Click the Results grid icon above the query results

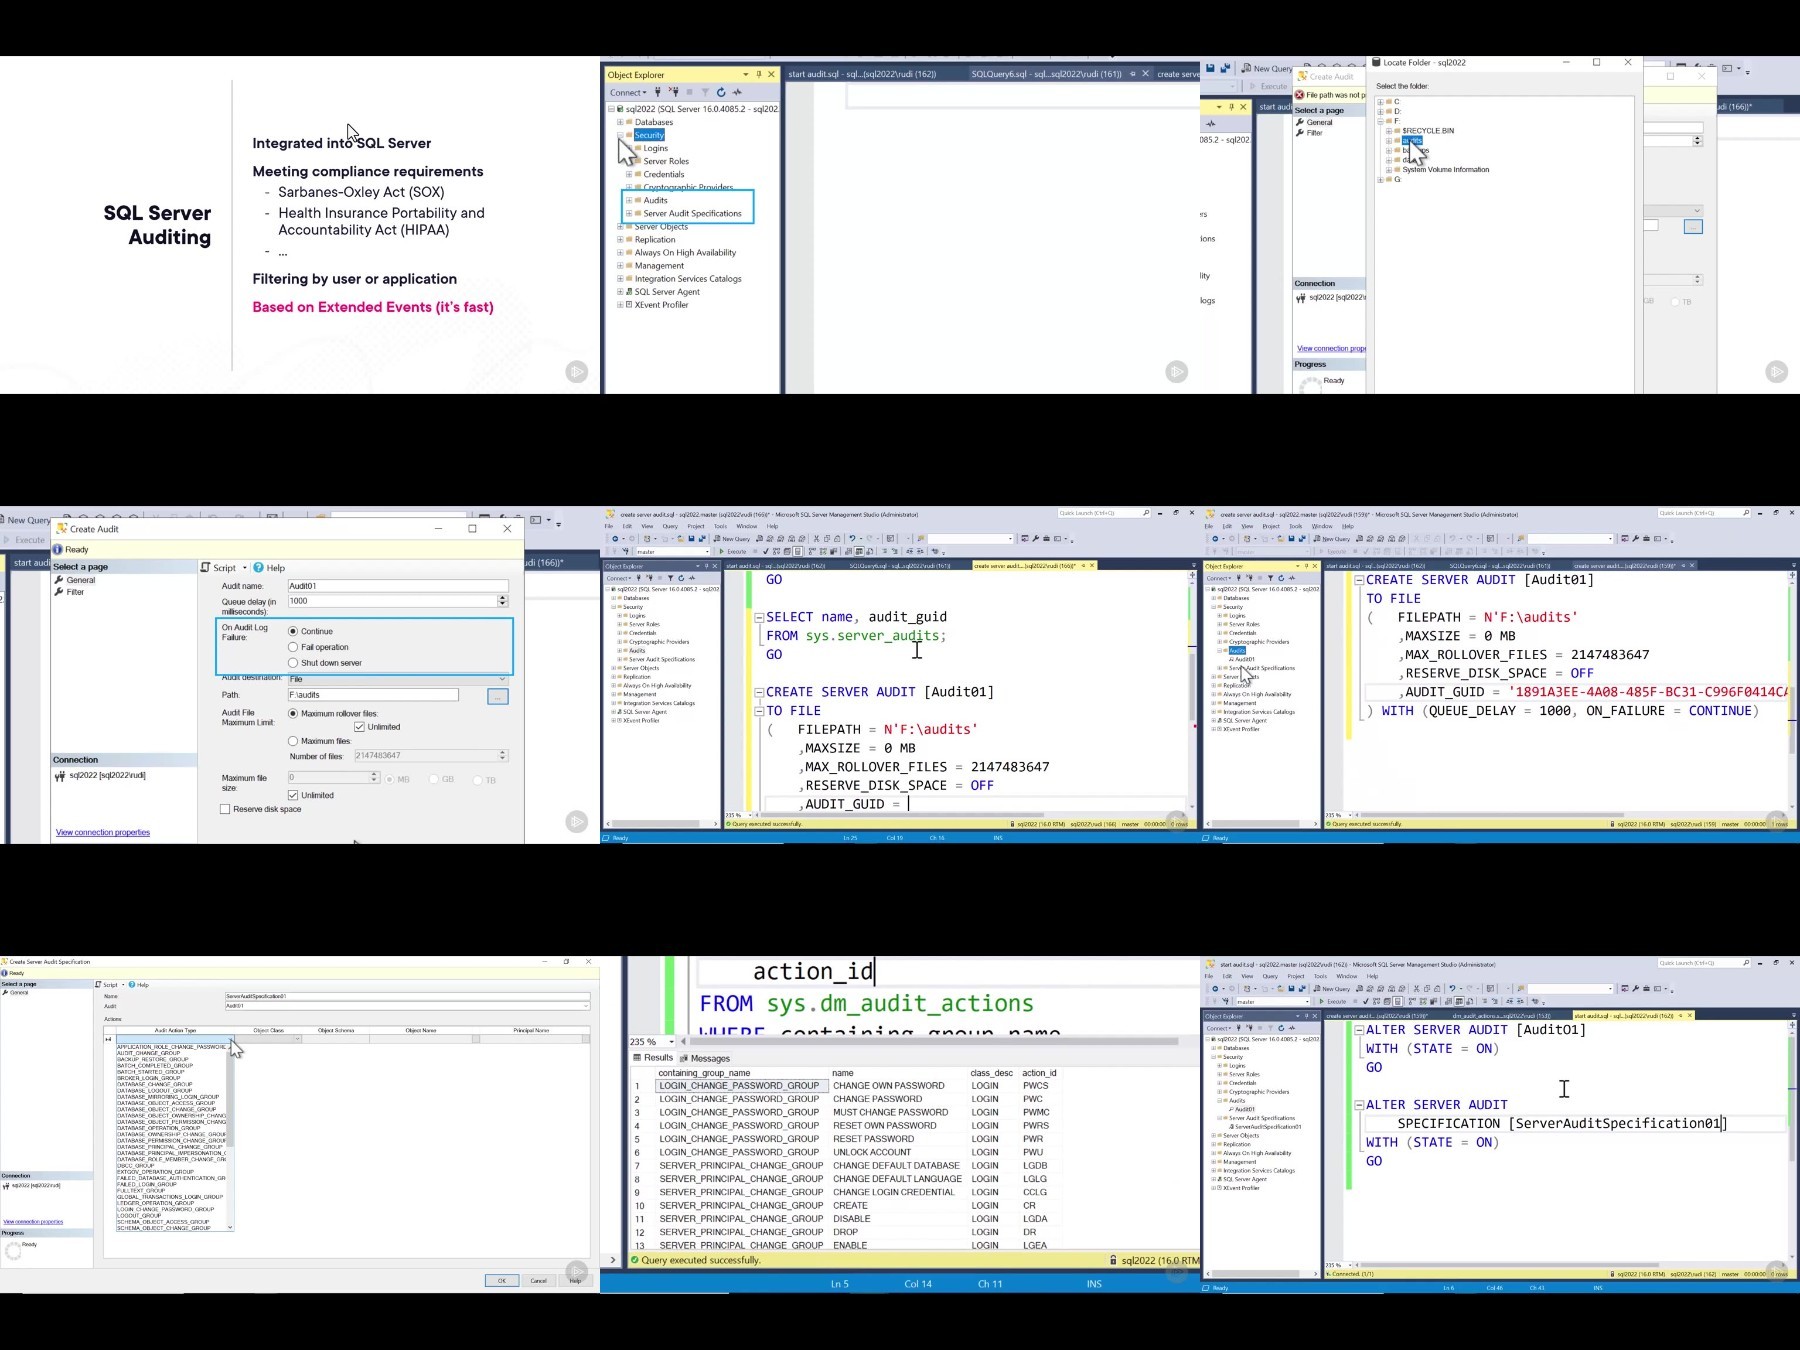point(637,1057)
